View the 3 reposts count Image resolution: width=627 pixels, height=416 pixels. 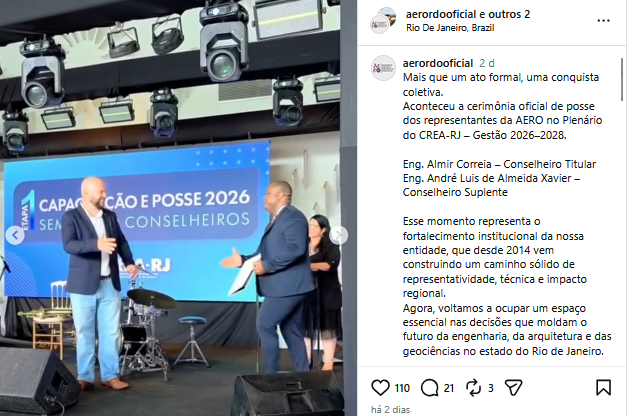(x=491, y=388)
